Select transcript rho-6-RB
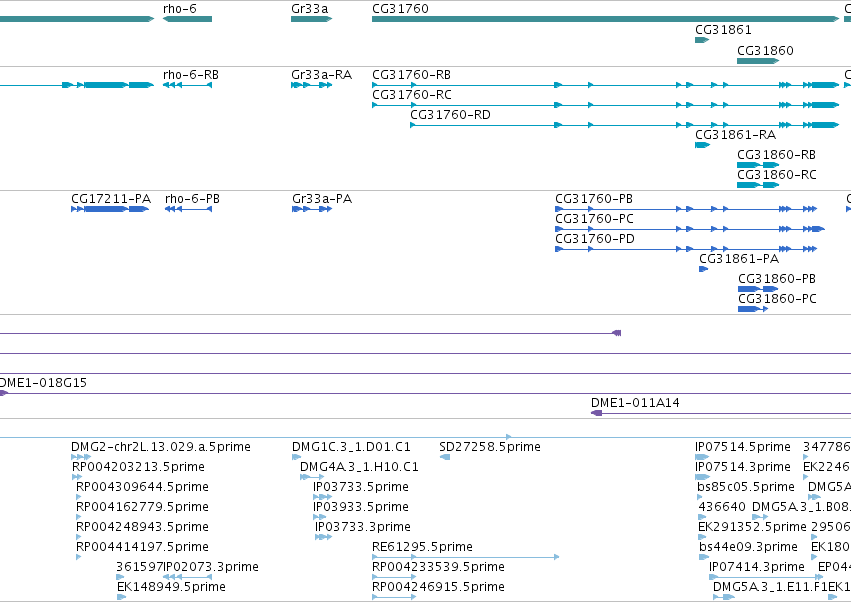851x602 pixels. (187, 85)
